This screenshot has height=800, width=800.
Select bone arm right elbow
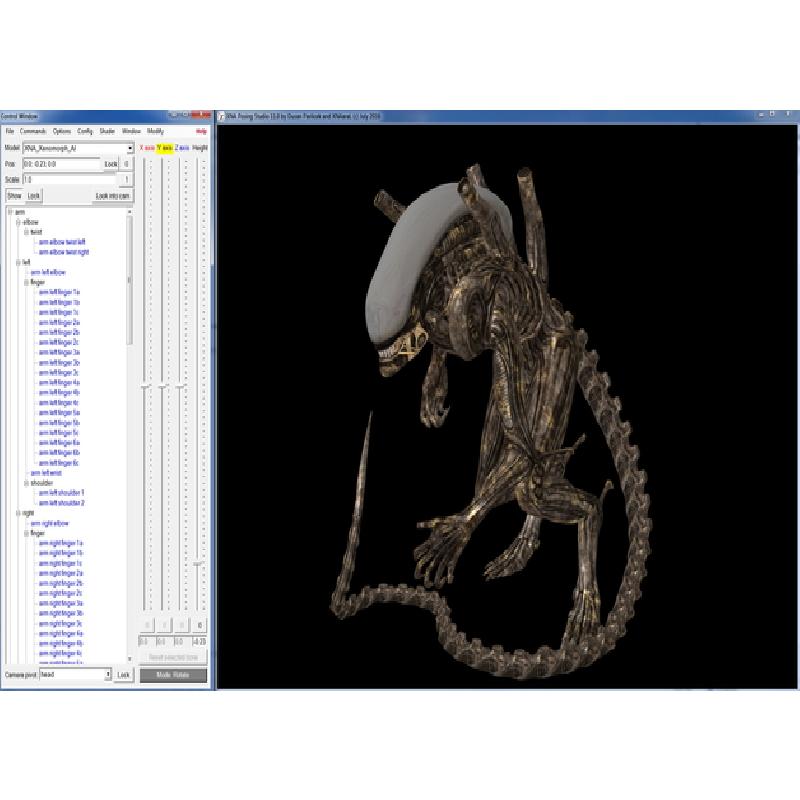(49, 523)
